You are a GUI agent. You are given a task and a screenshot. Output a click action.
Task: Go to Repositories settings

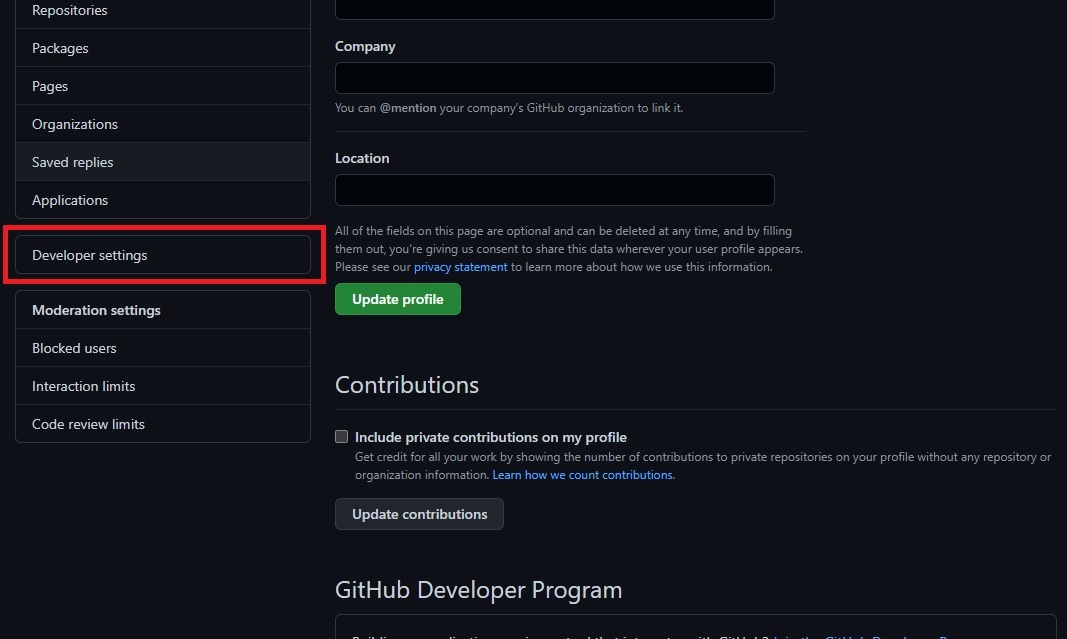tap(70, 11)
